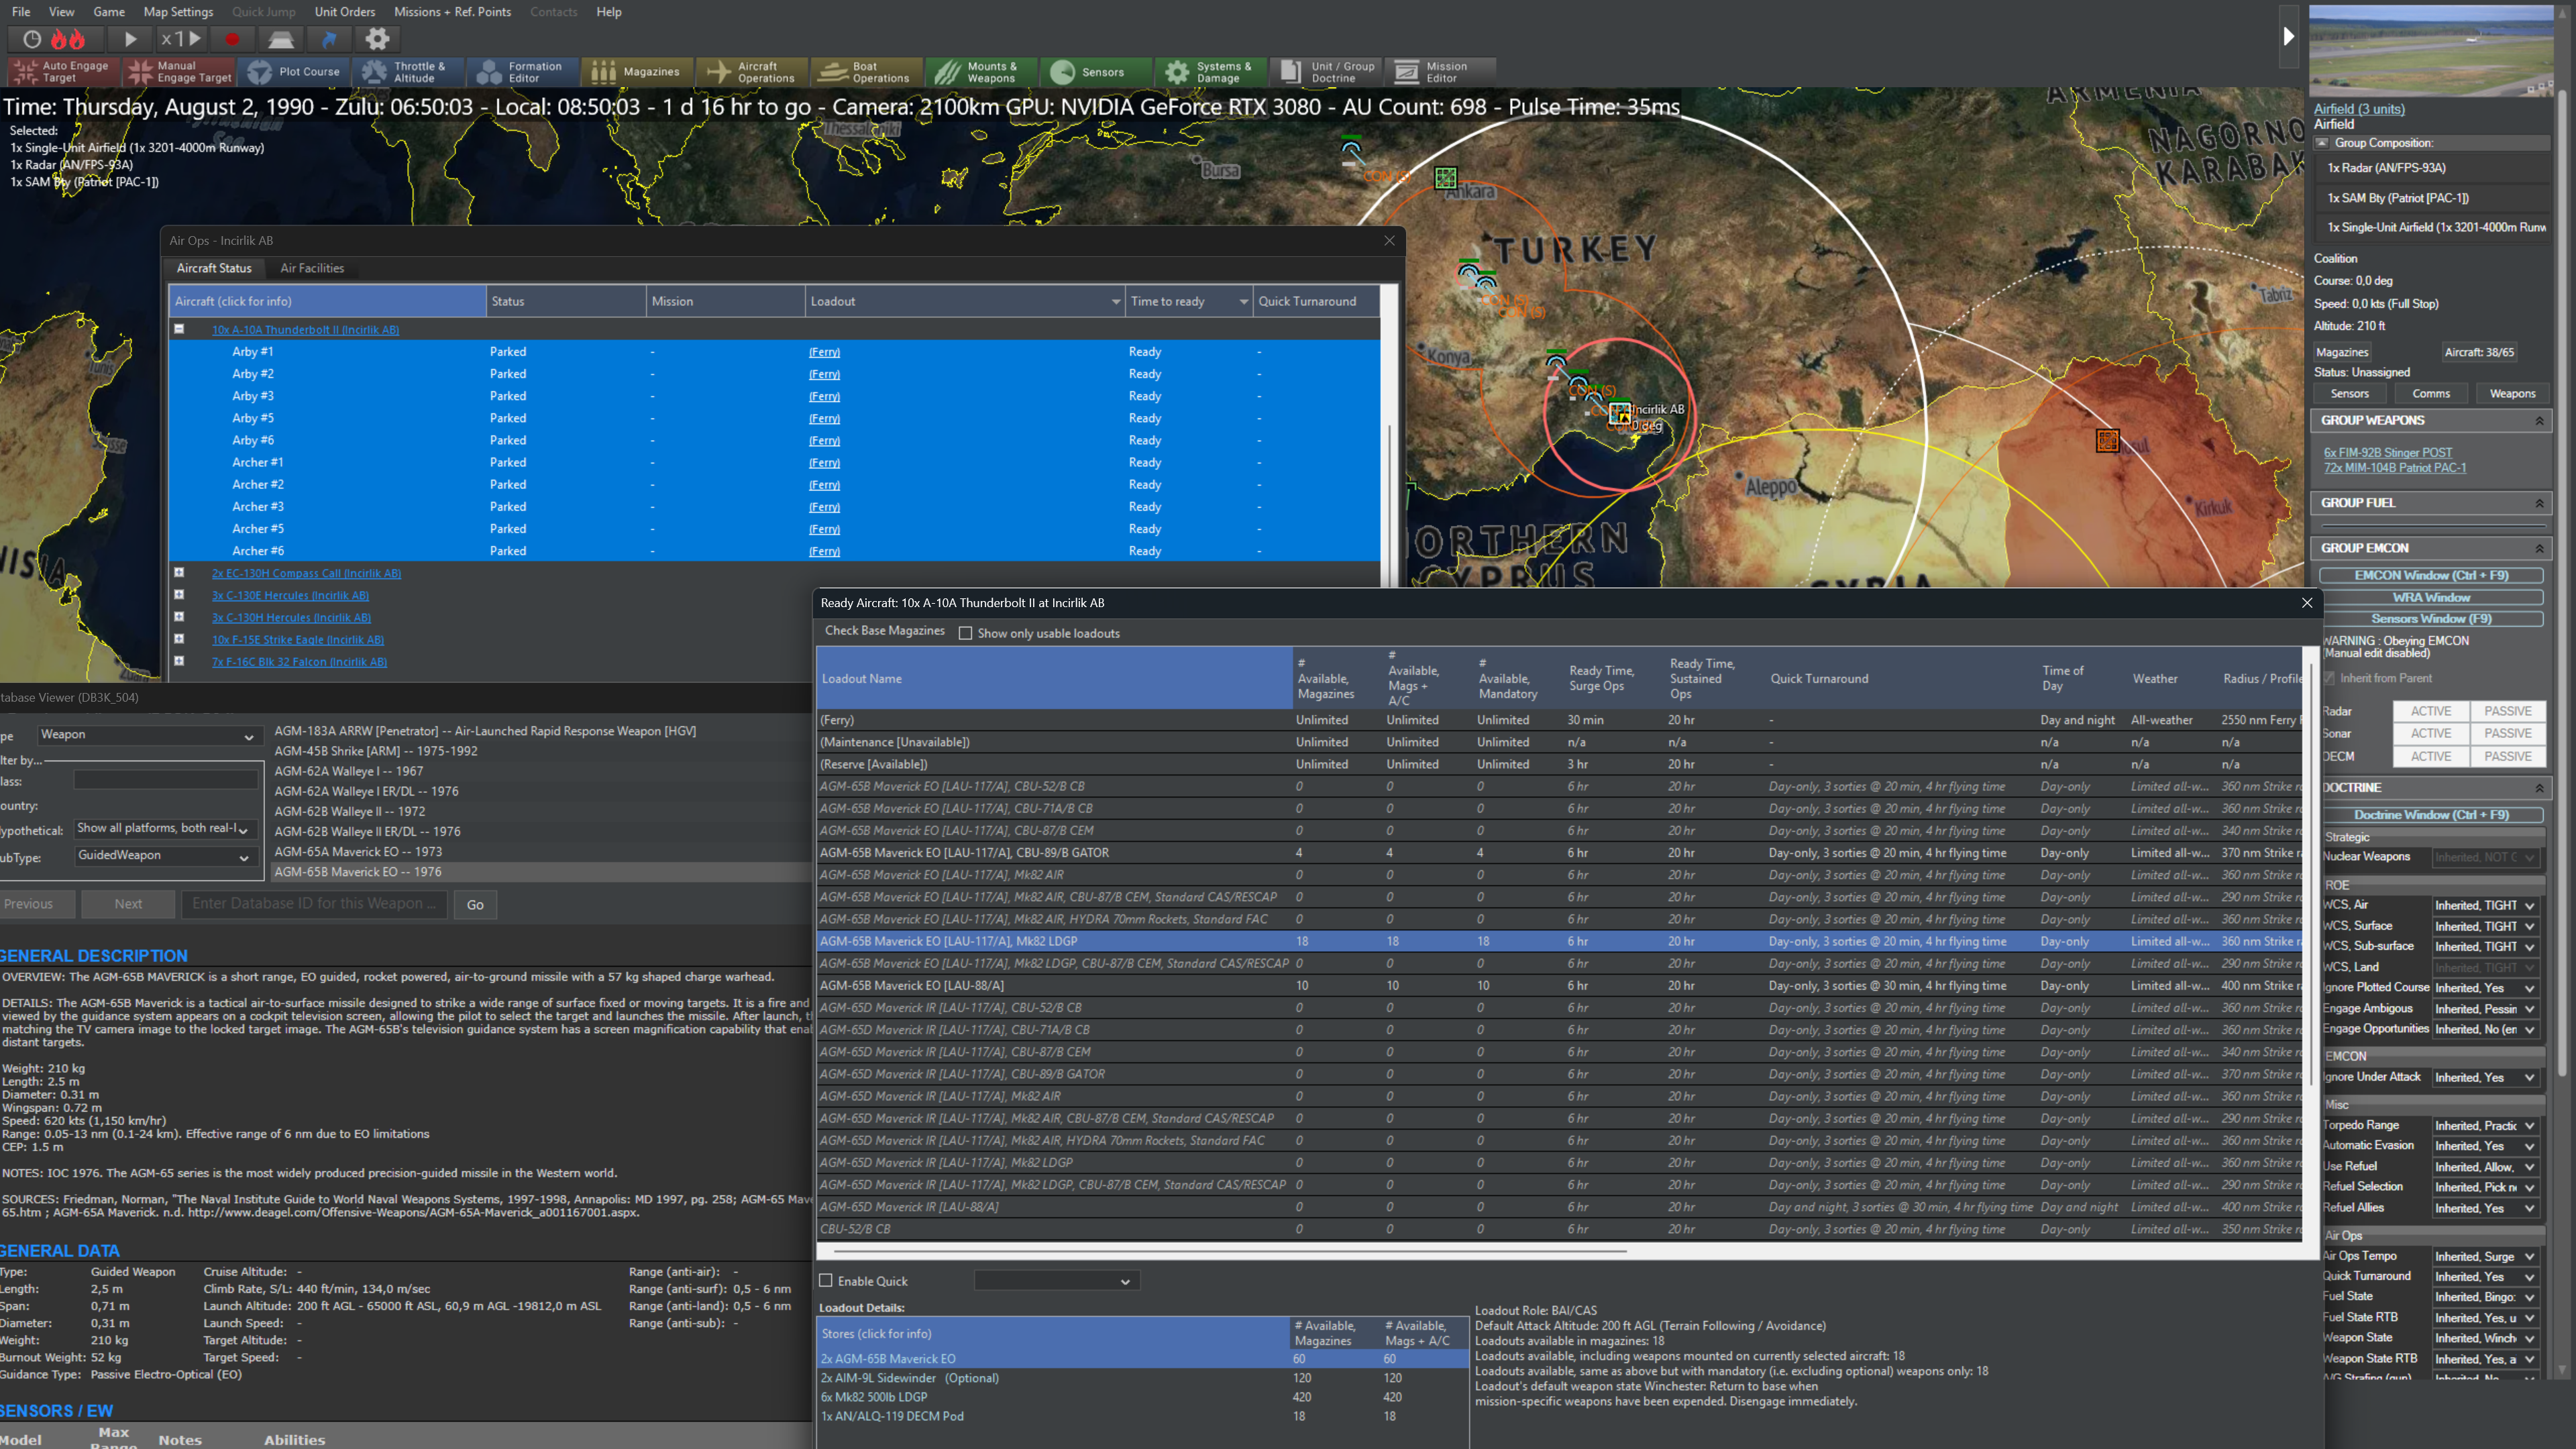Set Radar EMCON to ACTIVE
This screenshot has width=2576, height=1449.
[x=2430, y=711]
